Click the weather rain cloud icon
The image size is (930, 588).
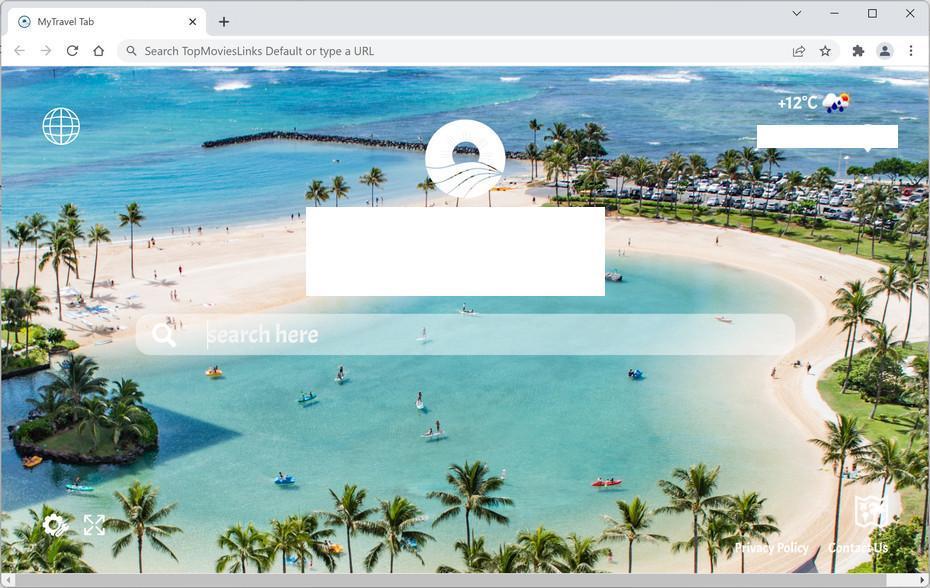tap(836, 102)
